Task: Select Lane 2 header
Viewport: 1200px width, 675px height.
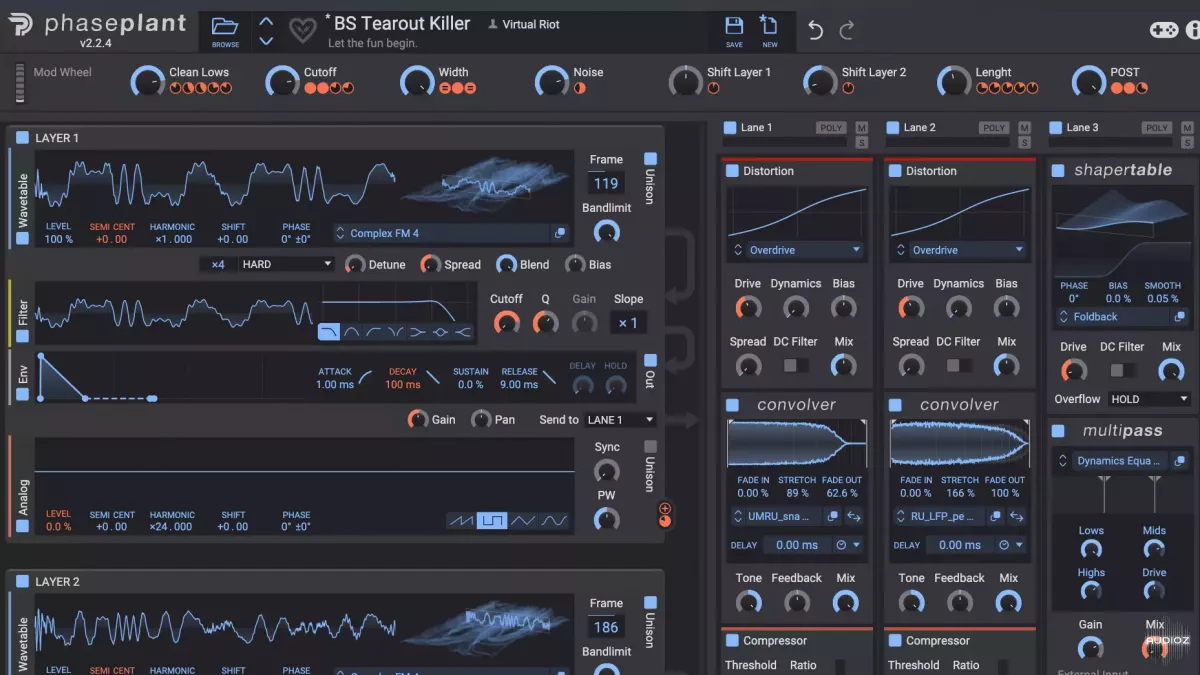Action: 919,127
